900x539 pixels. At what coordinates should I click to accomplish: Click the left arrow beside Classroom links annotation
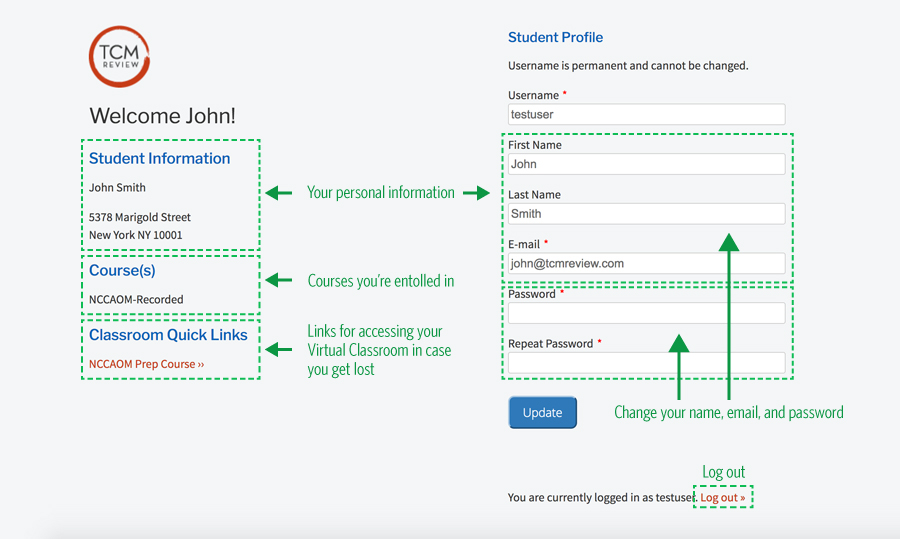(x=279, y=349)
